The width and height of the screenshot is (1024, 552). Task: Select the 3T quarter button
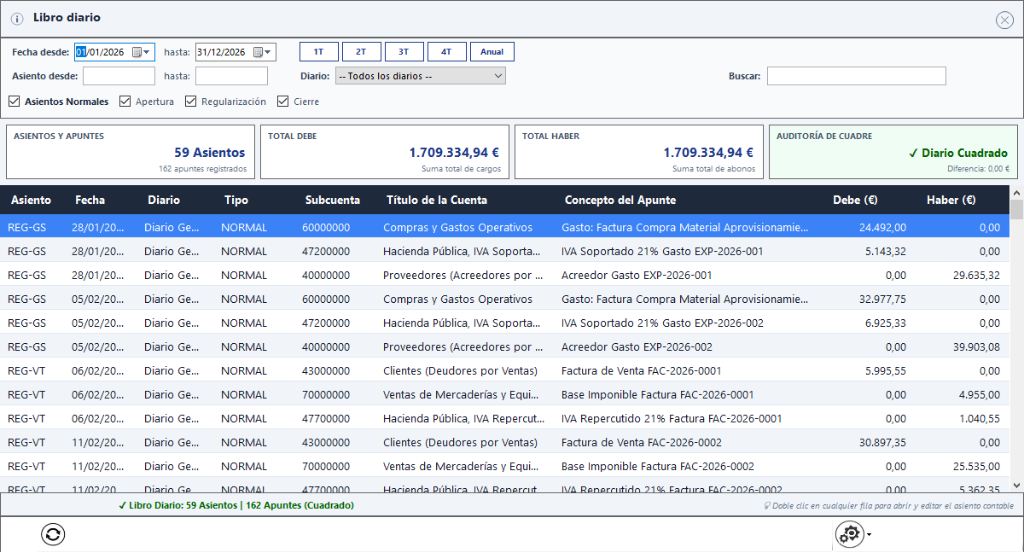(x=404, y=52)
